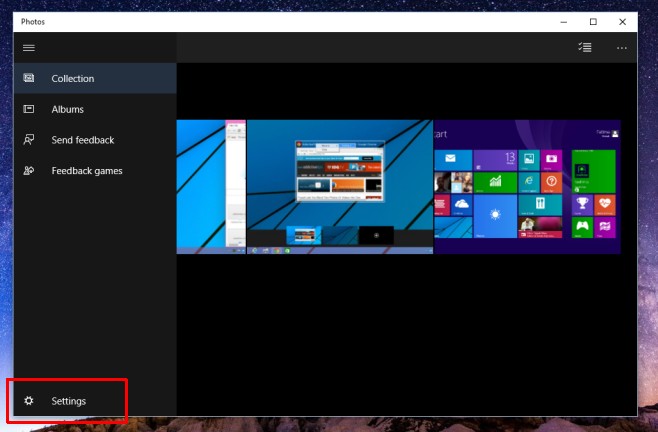Click the Collection photo icon in sidebar
The height and width of the screenshot is (432, 658).
point(29,79)
